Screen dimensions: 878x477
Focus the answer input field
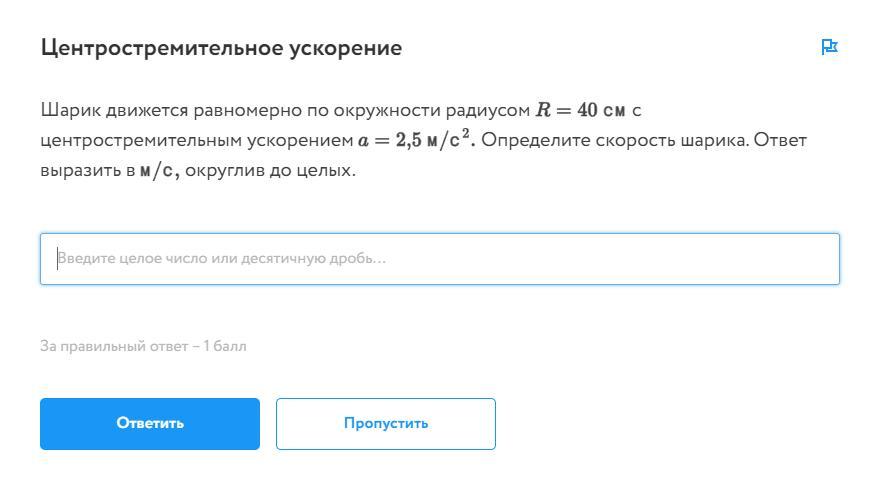tap(440, 259)
